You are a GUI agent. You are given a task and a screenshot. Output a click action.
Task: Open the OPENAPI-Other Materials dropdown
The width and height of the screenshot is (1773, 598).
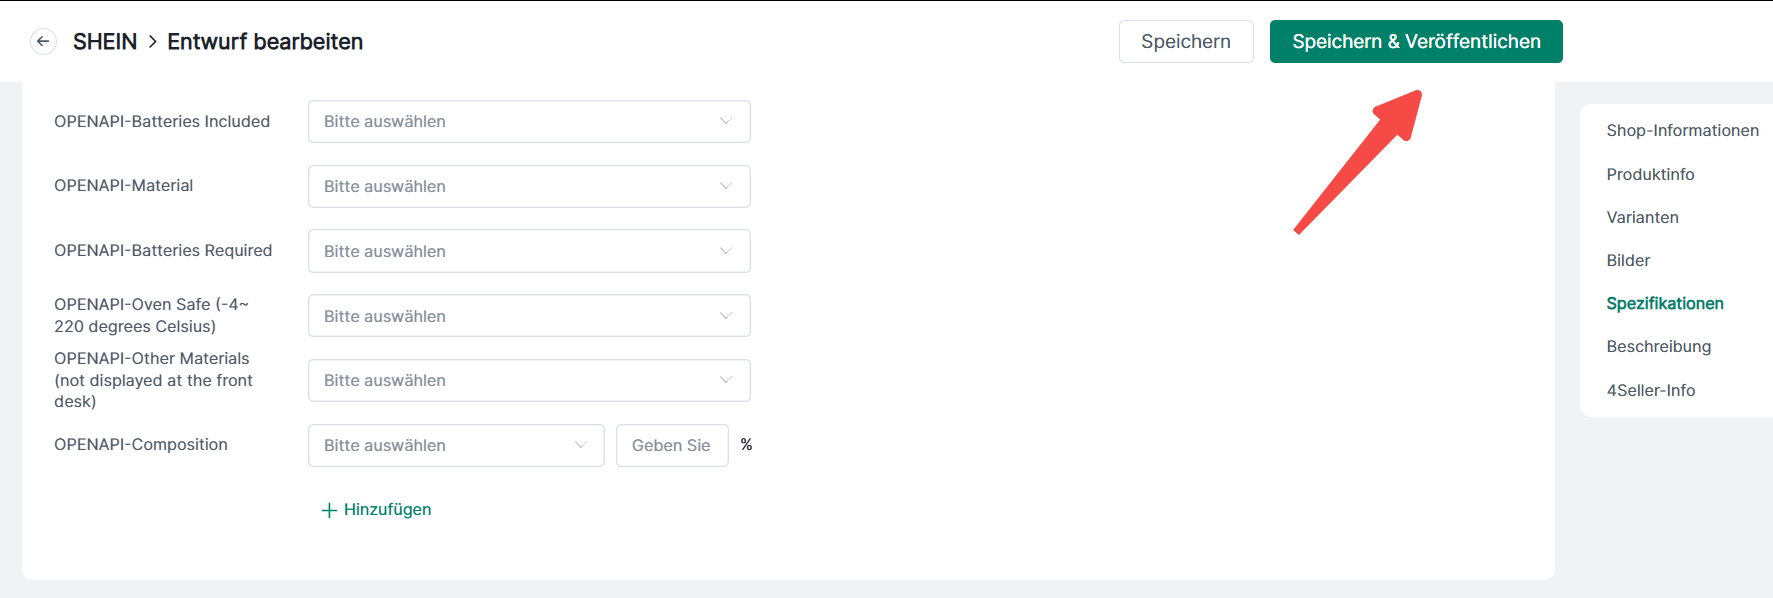pyautogui.click(x=528, y=381)
